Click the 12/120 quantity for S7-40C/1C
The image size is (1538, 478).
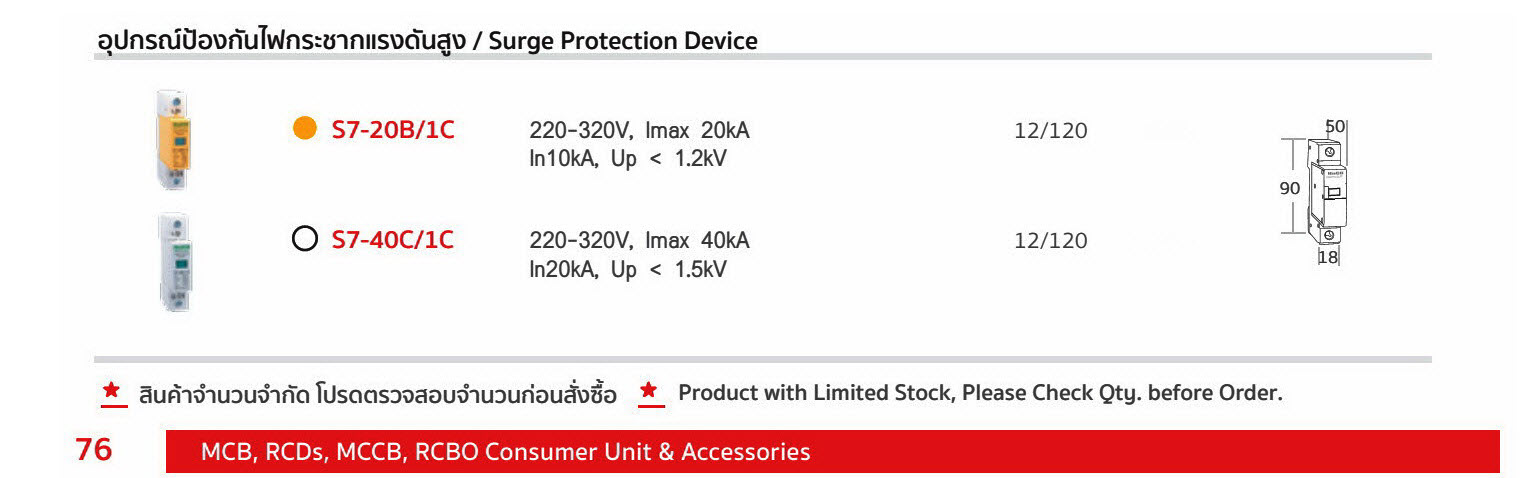[x=1050, y=241]
